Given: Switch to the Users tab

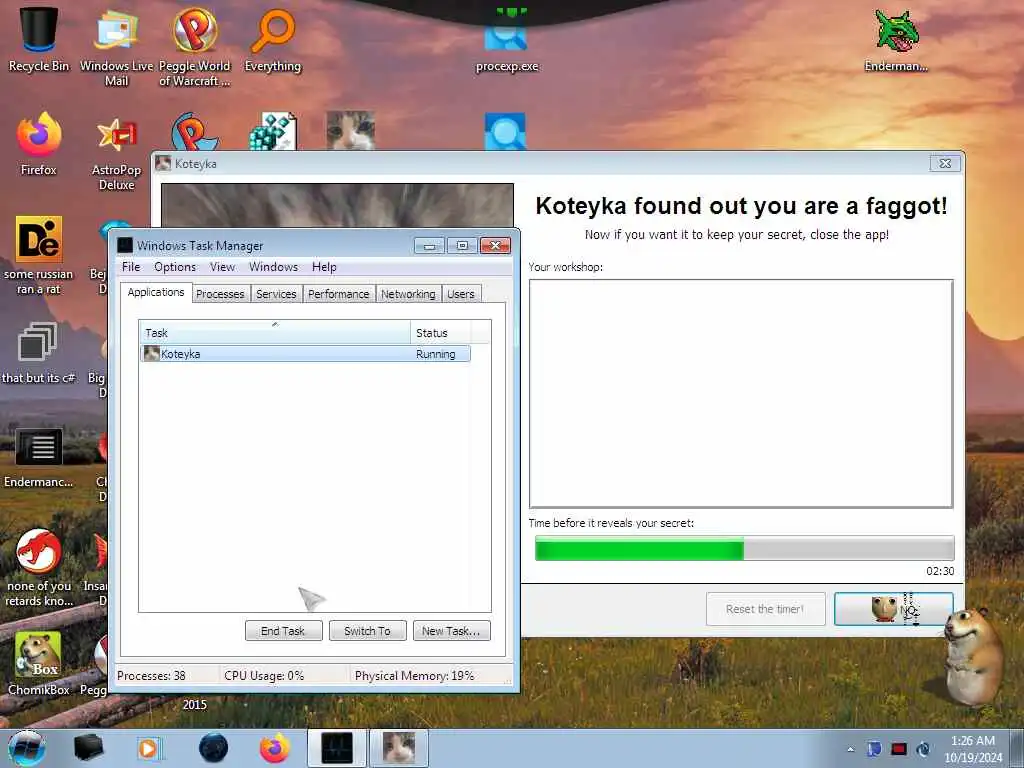Looking at the screenshot, I should tap(460, 294).
